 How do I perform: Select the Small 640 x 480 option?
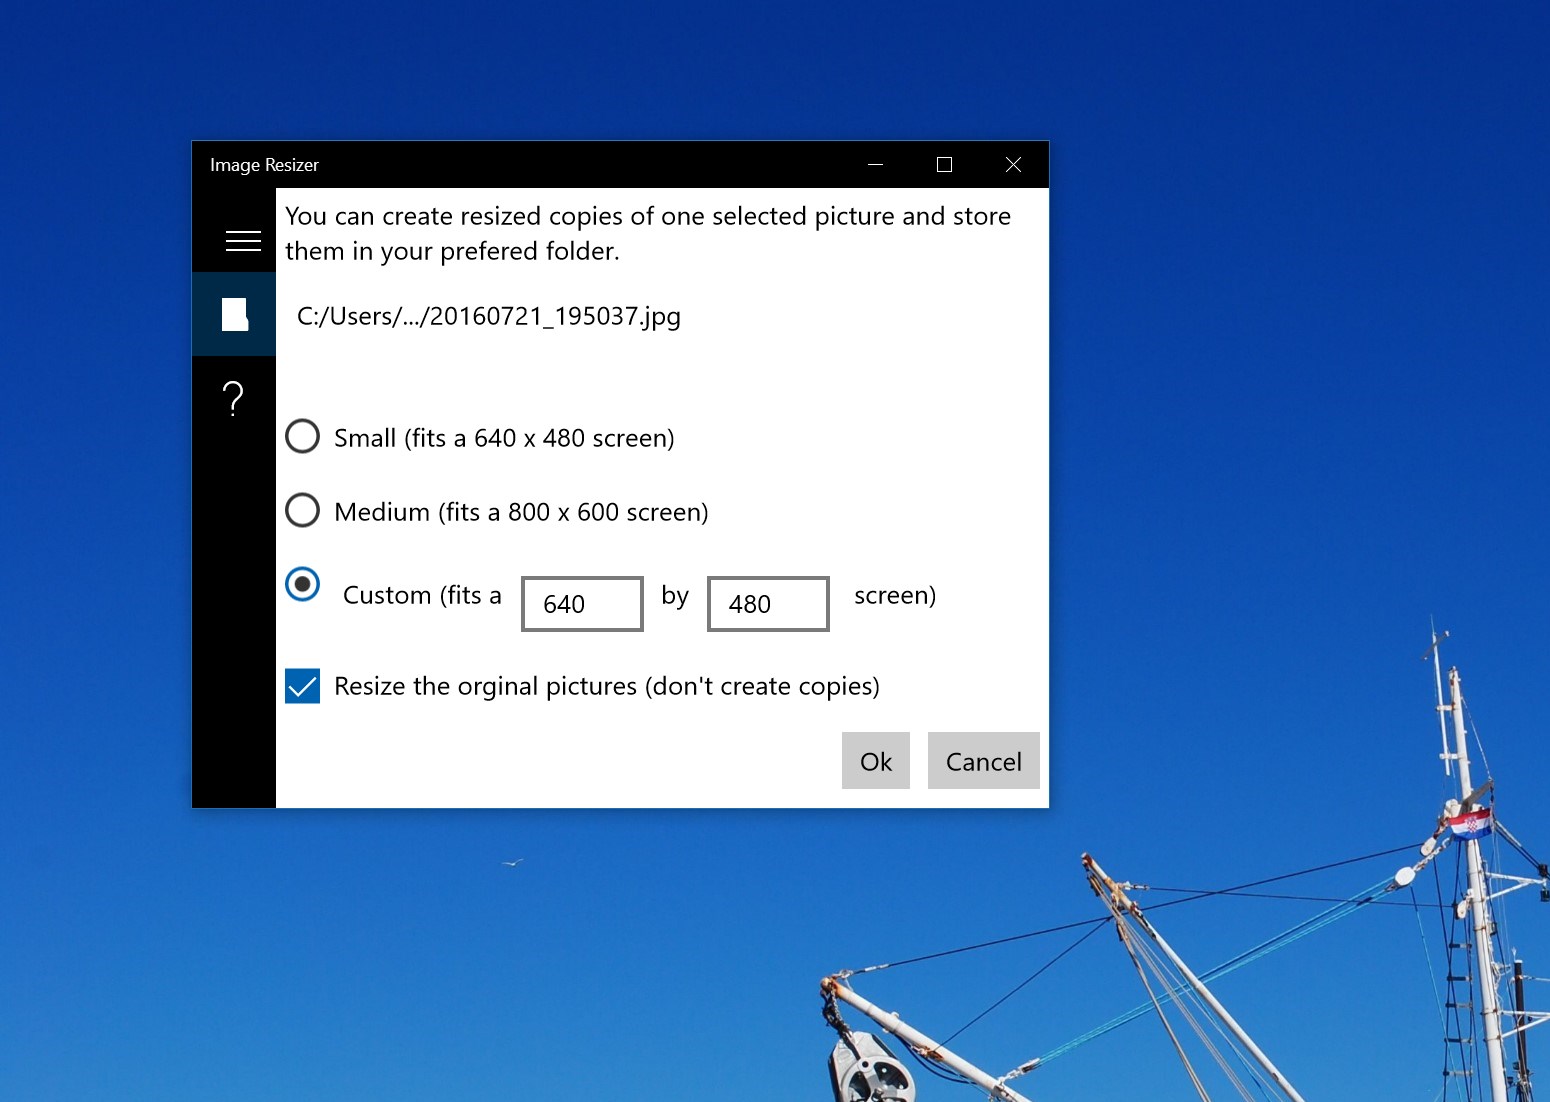[302, 437]
